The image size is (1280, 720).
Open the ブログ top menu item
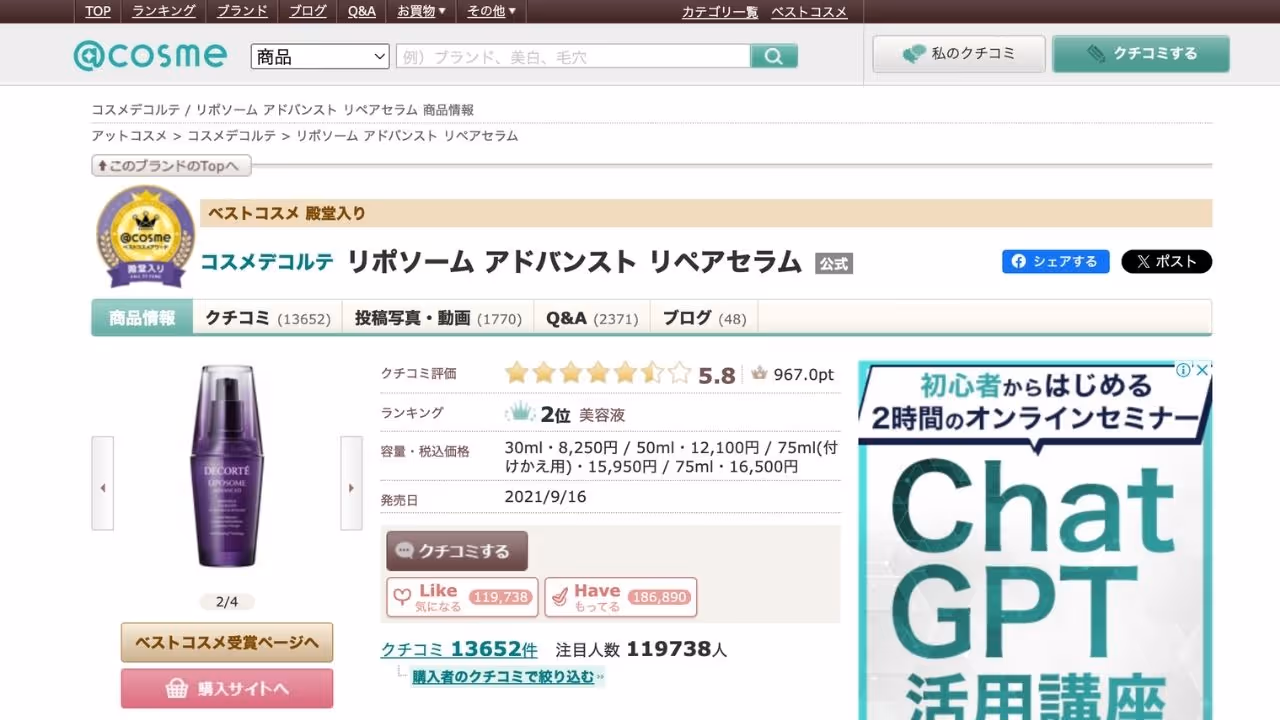(308, 11)
